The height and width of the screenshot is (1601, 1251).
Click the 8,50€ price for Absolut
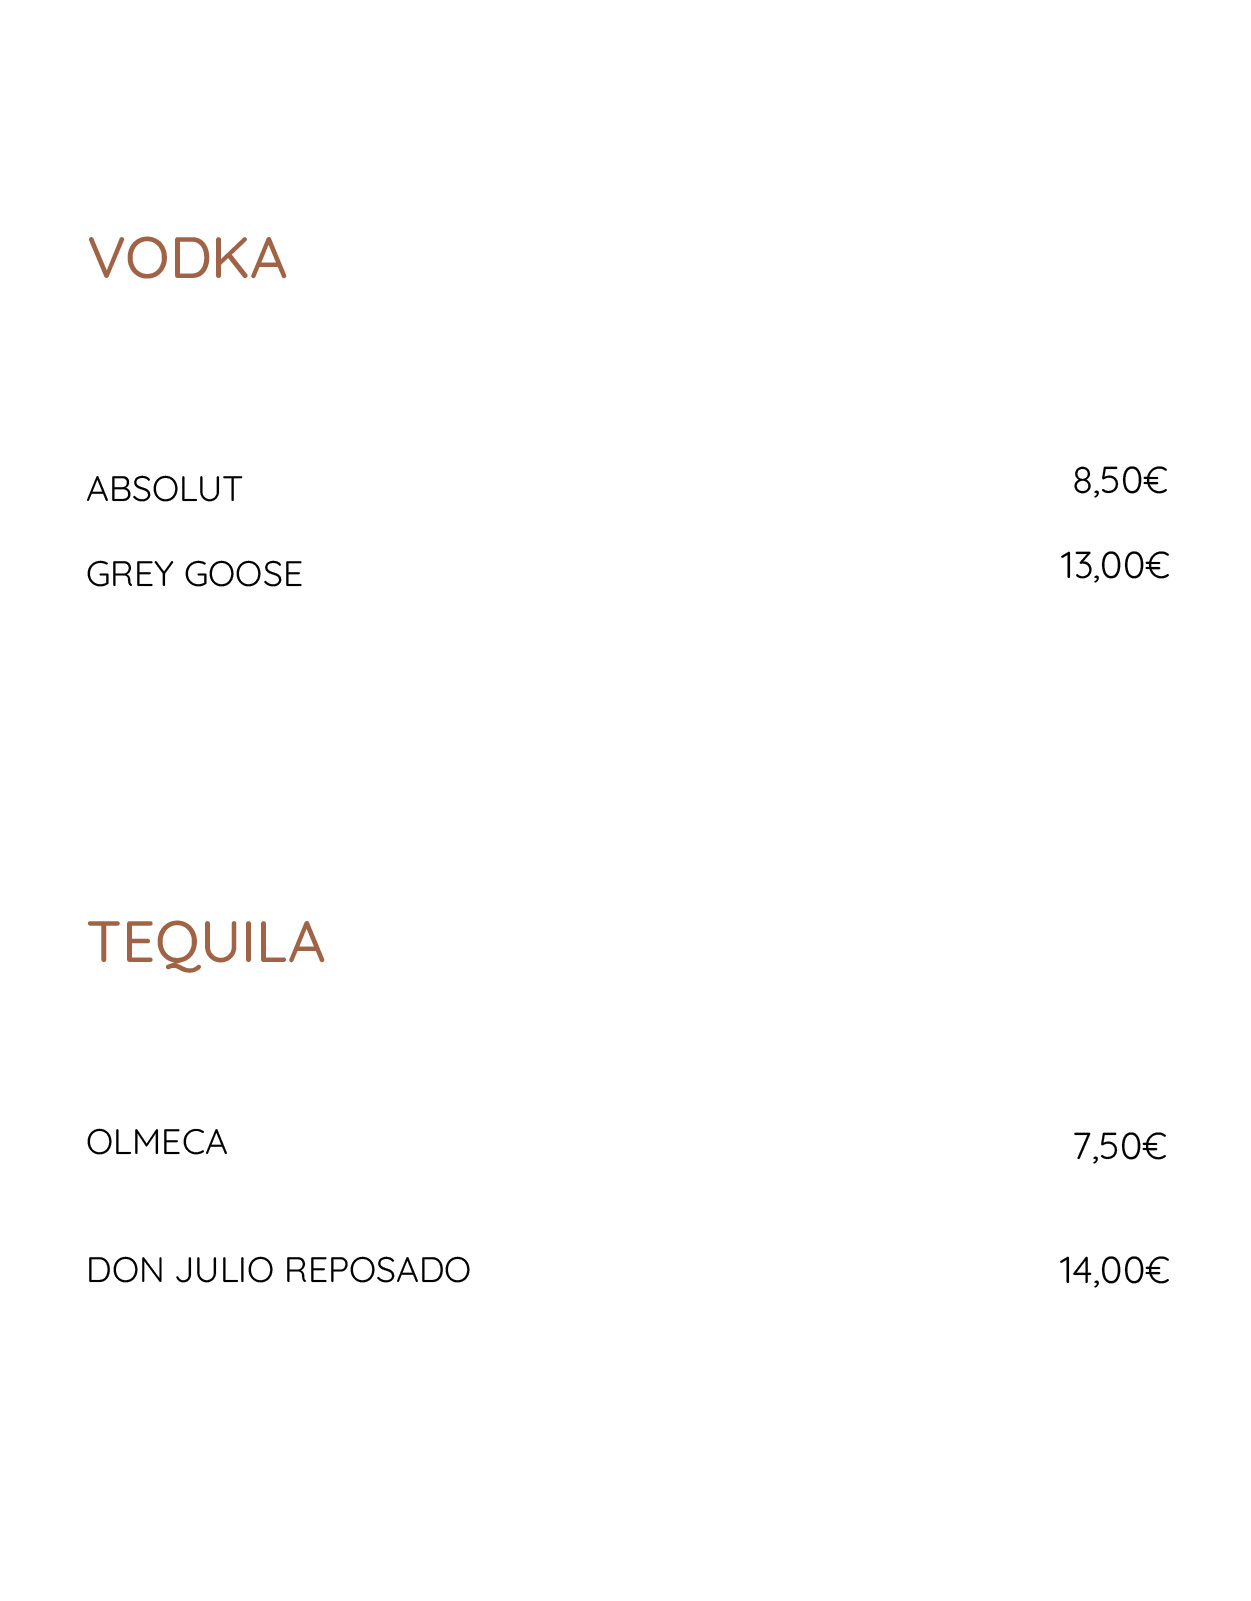point(1119,481)
